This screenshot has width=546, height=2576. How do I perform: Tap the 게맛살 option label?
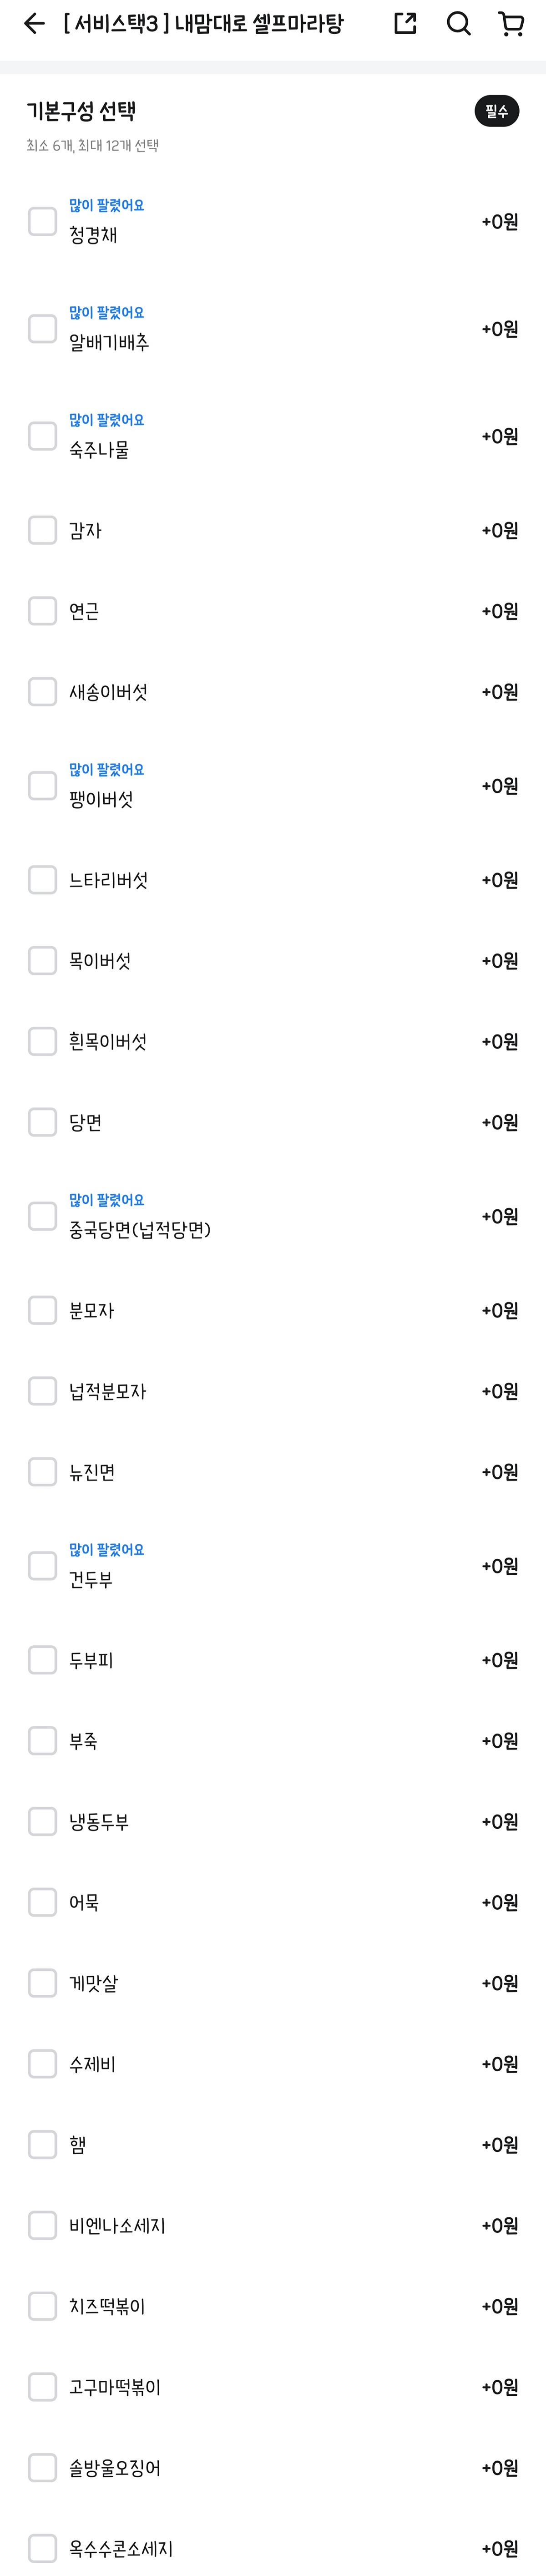tap(93, 1983)
